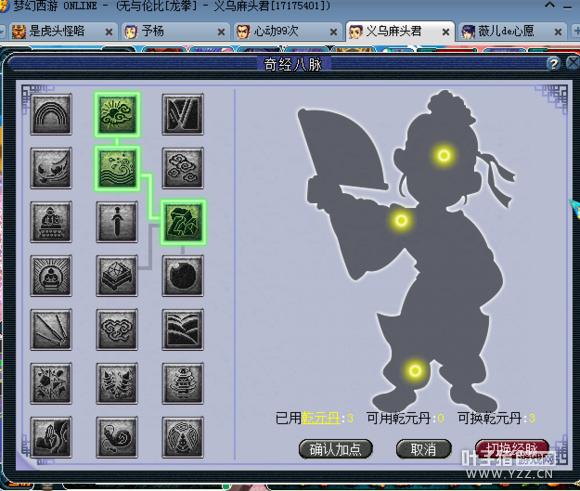Screen dimensions: 580x491
Task: Select the figure with spread wings icon
Action: (183, 437)
